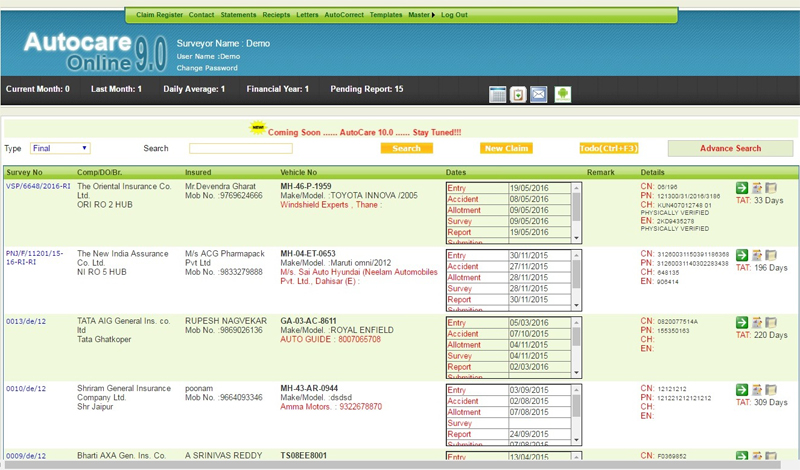Click the green Android icon in the dark bar

pos(563,94)
